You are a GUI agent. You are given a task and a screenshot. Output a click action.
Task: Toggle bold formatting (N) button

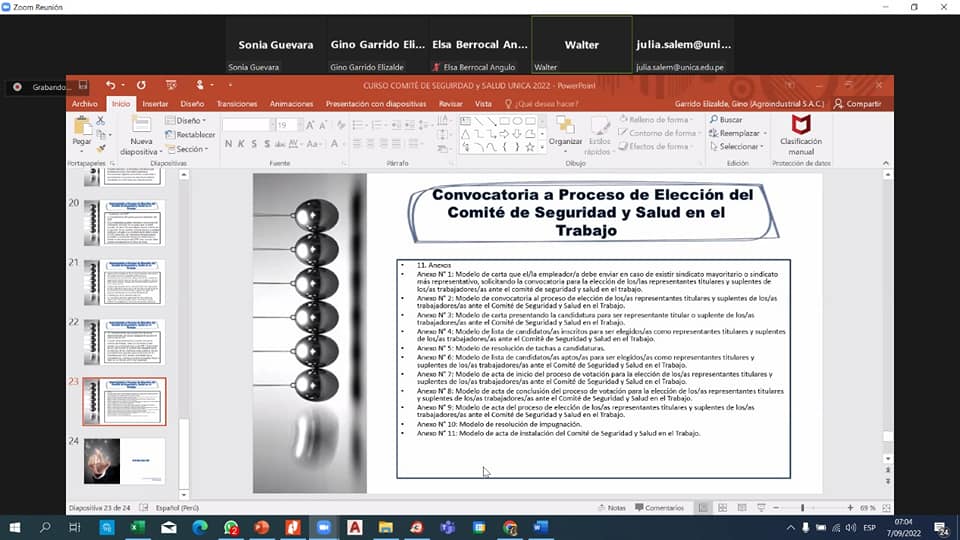pyautogui.click(x=228, y=144)
